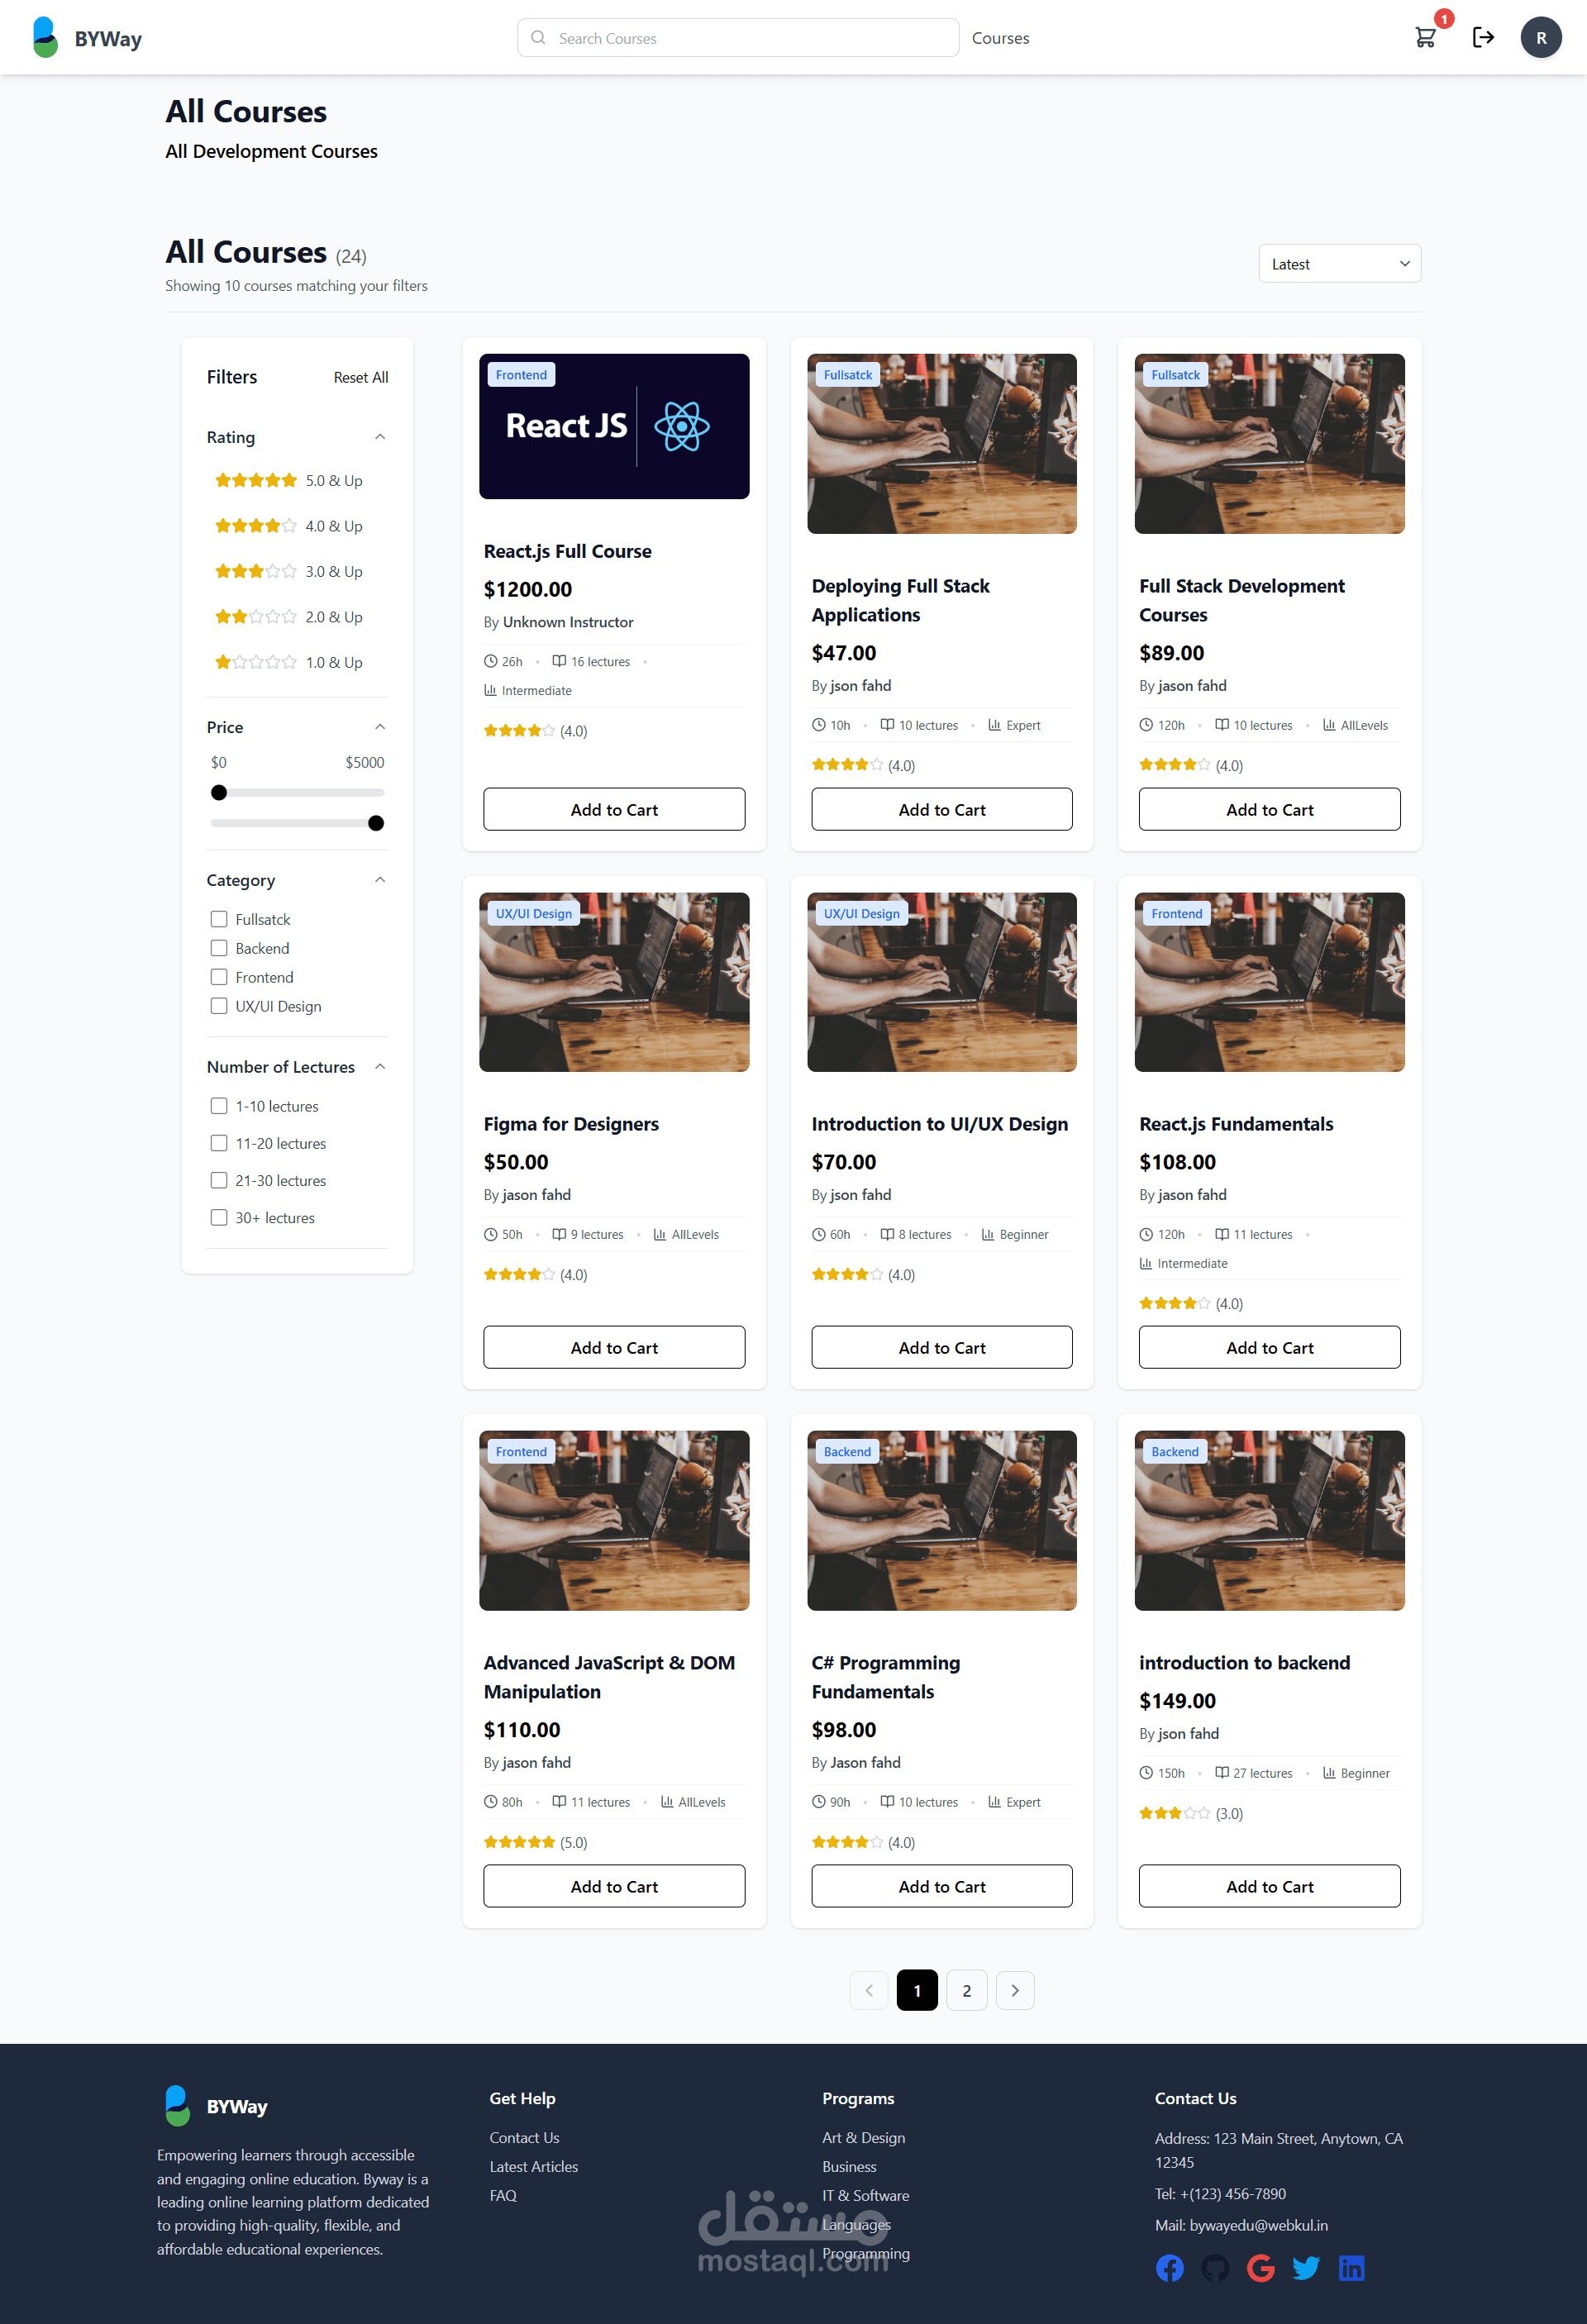Open the Facebook social icon

pyautogui.click(x=1169, y=2268)
